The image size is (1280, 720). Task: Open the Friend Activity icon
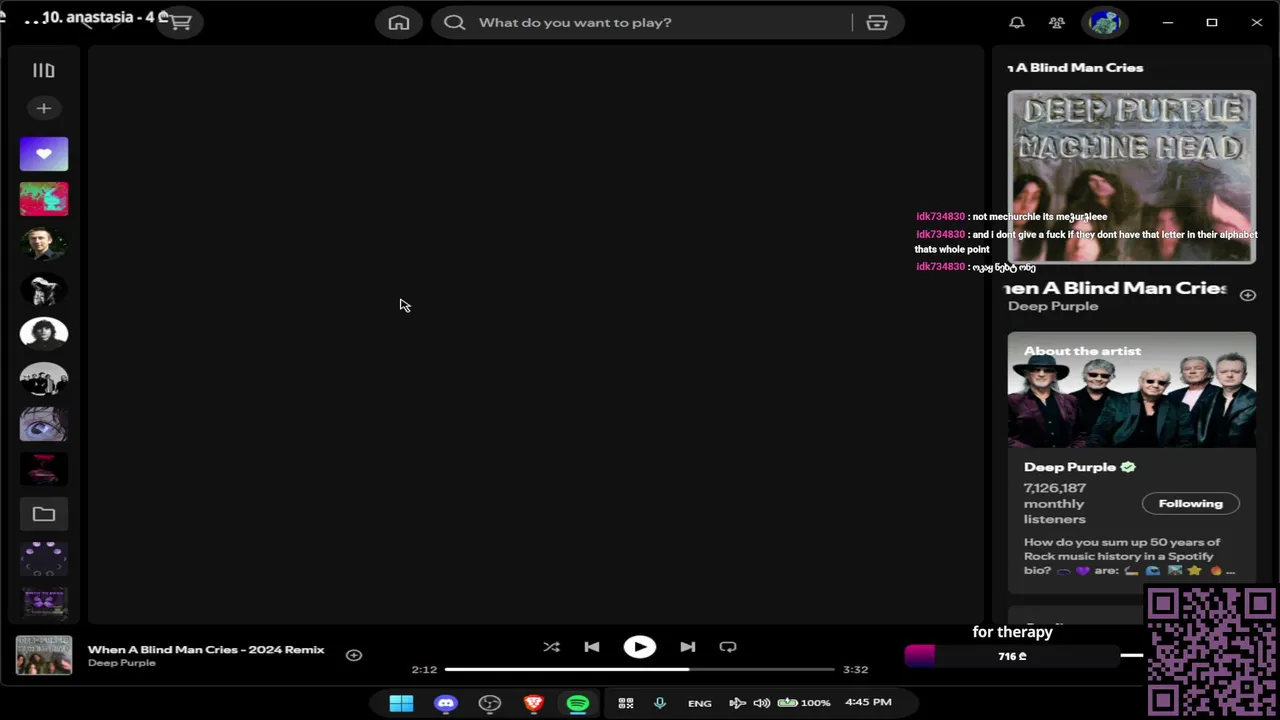point(1057,22)
